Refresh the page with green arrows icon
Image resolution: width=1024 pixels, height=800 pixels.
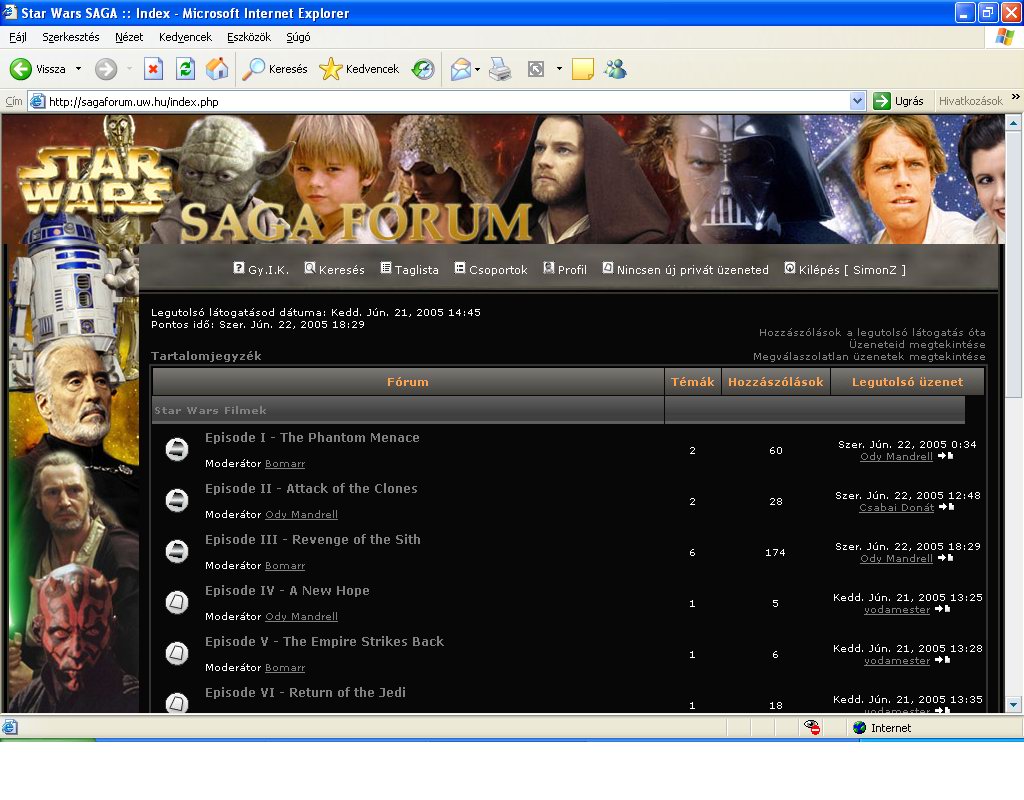point(185,69)
